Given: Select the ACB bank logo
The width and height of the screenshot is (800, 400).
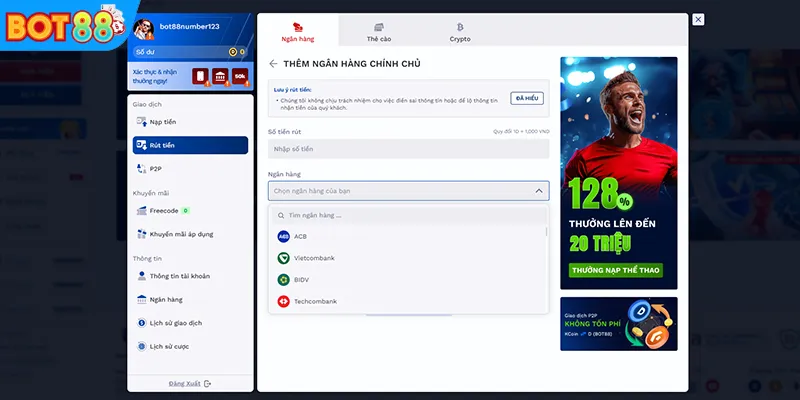Looking at the screenshot, I should tap(283, 236).
